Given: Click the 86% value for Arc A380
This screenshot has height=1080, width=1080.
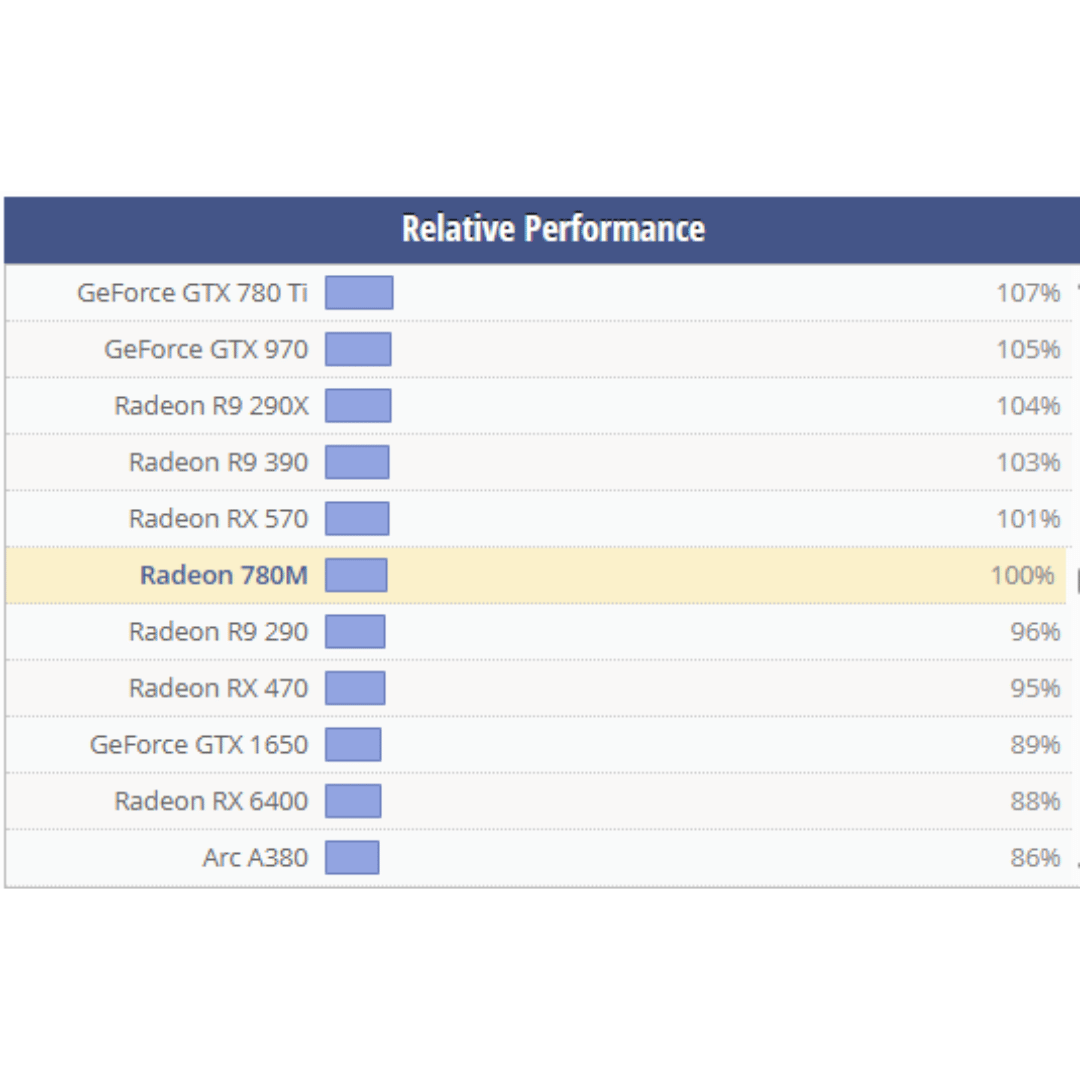Looking at the screenshot, I should pyautogui.click(x=1035, y=858).
